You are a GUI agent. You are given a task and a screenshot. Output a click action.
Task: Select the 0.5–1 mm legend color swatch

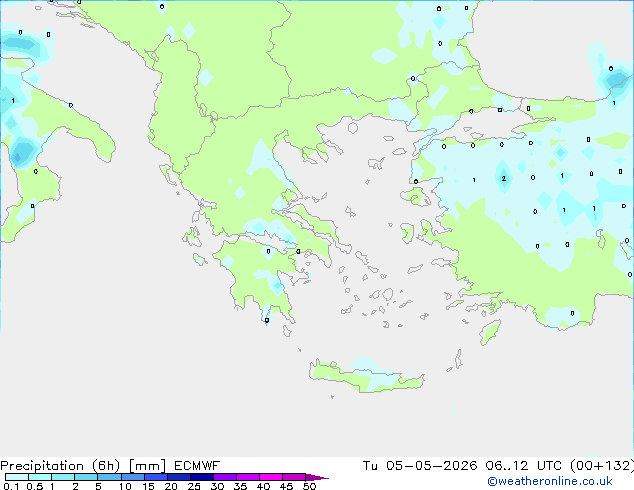pyautogui.click(x=40, y=477)
